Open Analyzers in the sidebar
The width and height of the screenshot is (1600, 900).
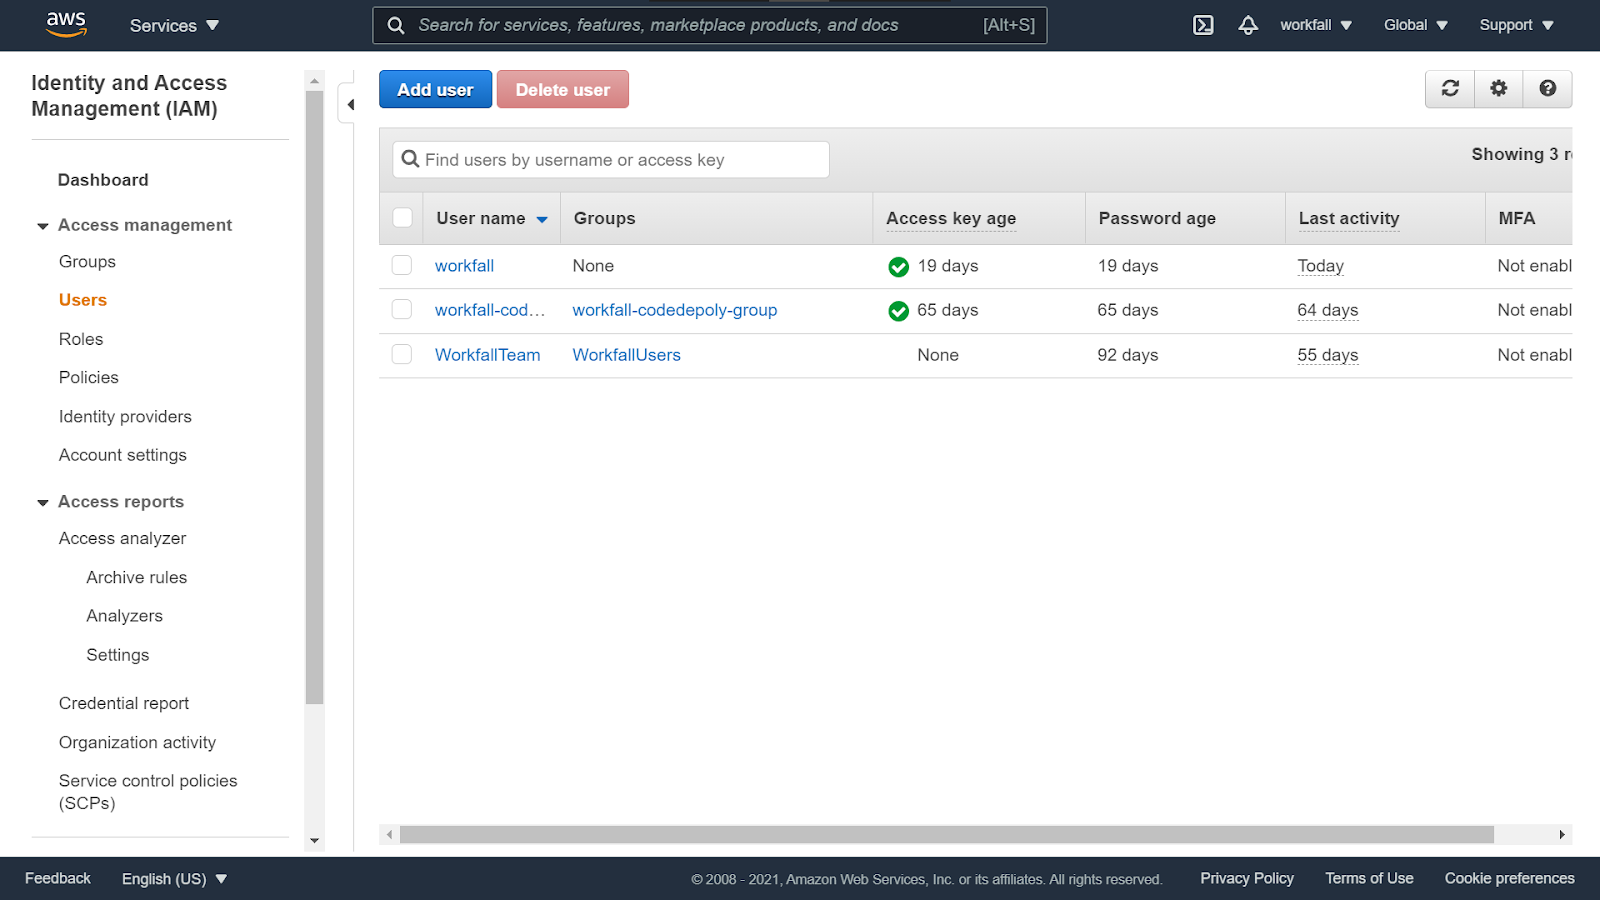pos(124,616)
